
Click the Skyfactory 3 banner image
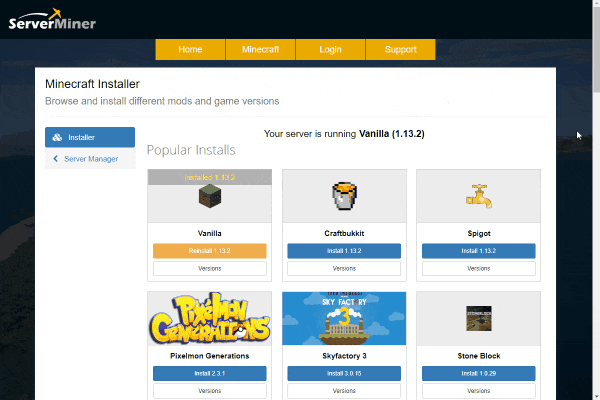(344, 318)
